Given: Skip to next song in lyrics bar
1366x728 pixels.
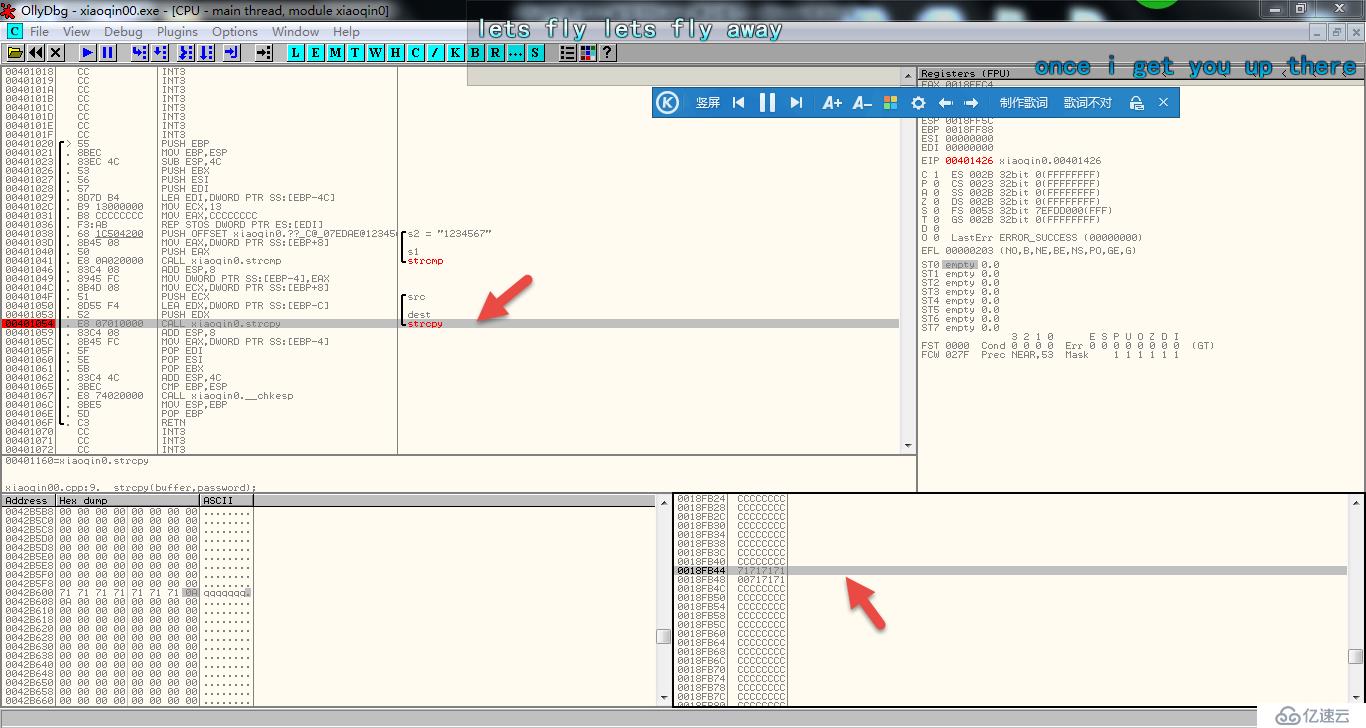Looking at the screenshot, I should [796, 102].
